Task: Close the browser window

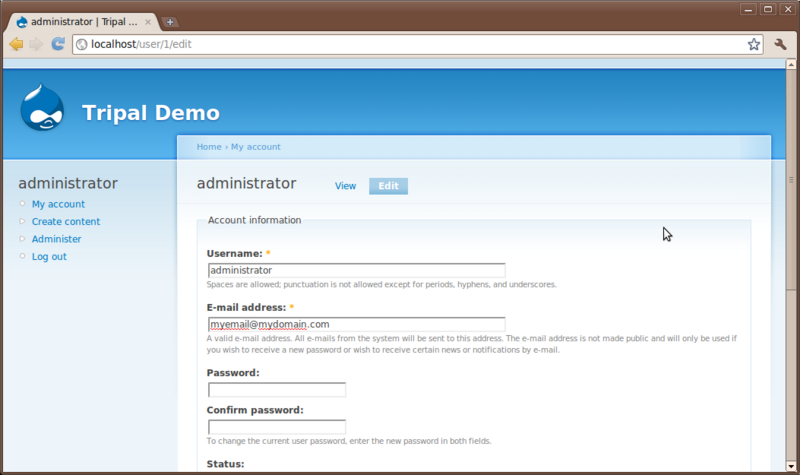Action: tap(788, 9)
